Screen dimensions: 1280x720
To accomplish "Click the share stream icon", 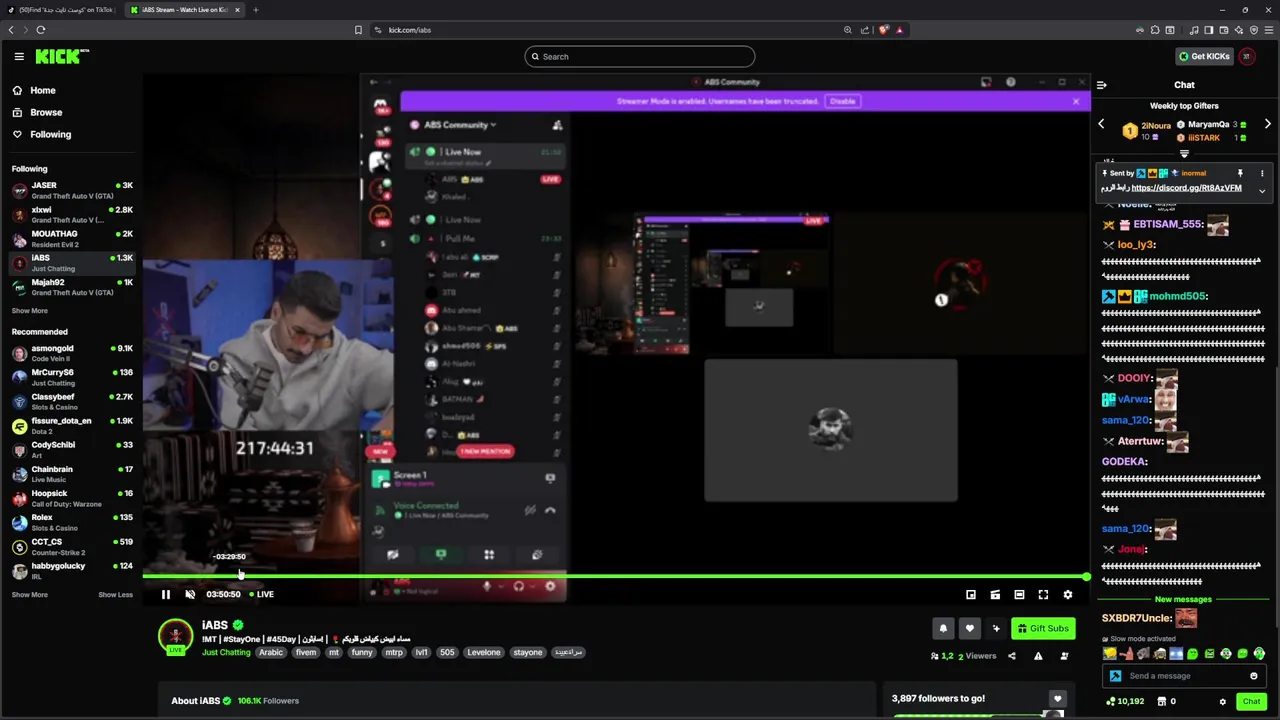I will point(1011,656).
